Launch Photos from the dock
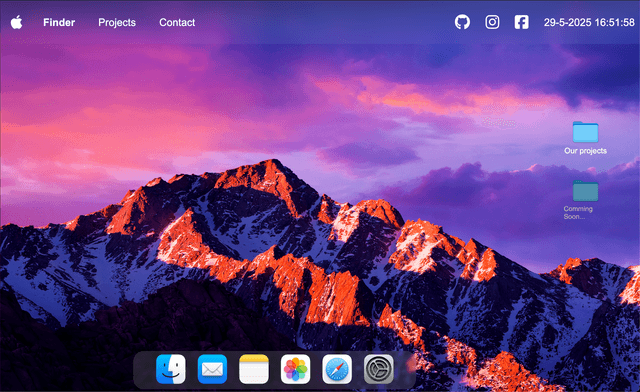The width and height of the screenshot is (640, 392). click(296, 369)
